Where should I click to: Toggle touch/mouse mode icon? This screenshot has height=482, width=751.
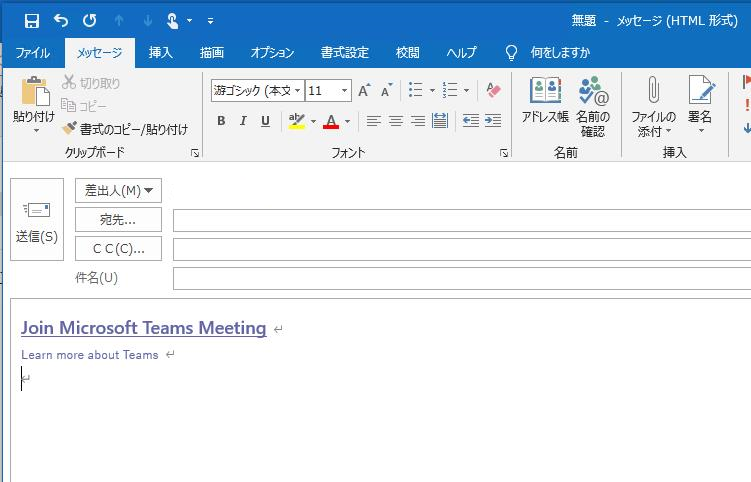point(172,21)
